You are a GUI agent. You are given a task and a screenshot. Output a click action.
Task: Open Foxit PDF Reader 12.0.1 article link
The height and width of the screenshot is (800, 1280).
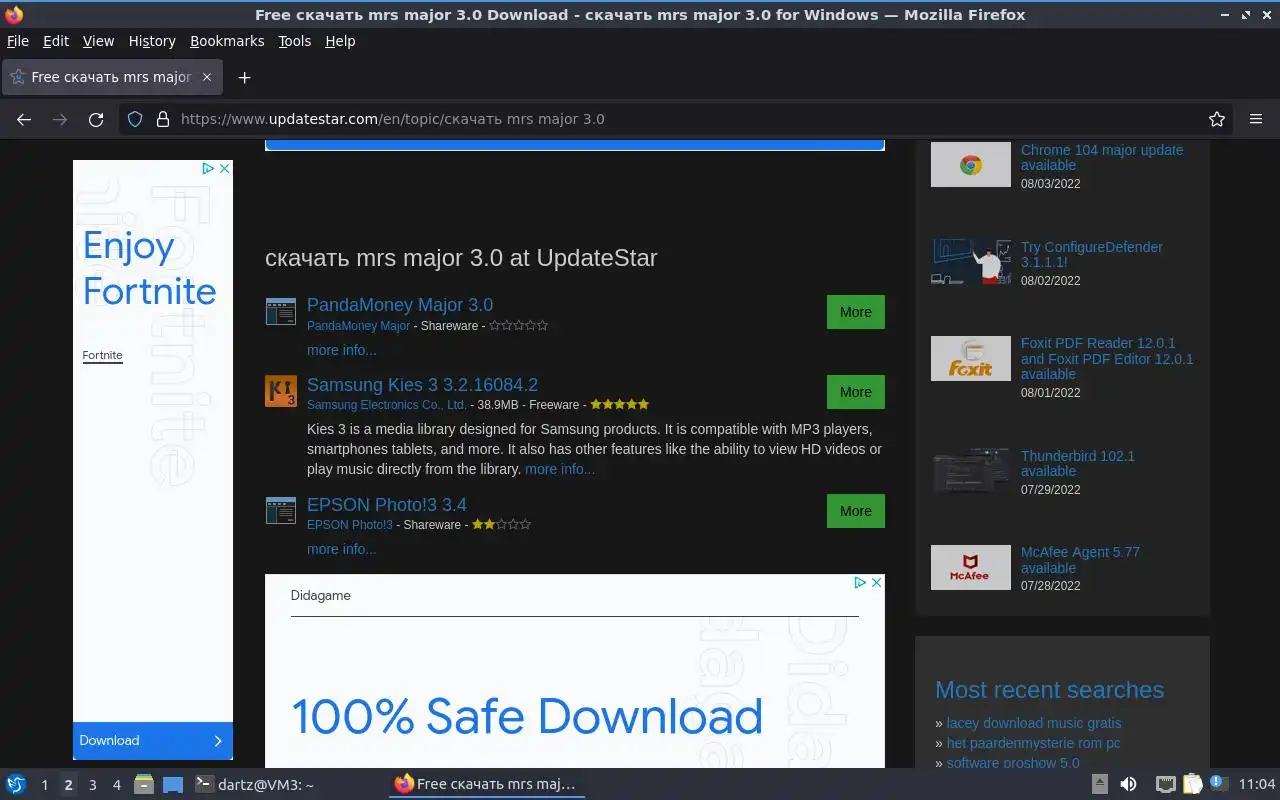[x=1107, y=358]
